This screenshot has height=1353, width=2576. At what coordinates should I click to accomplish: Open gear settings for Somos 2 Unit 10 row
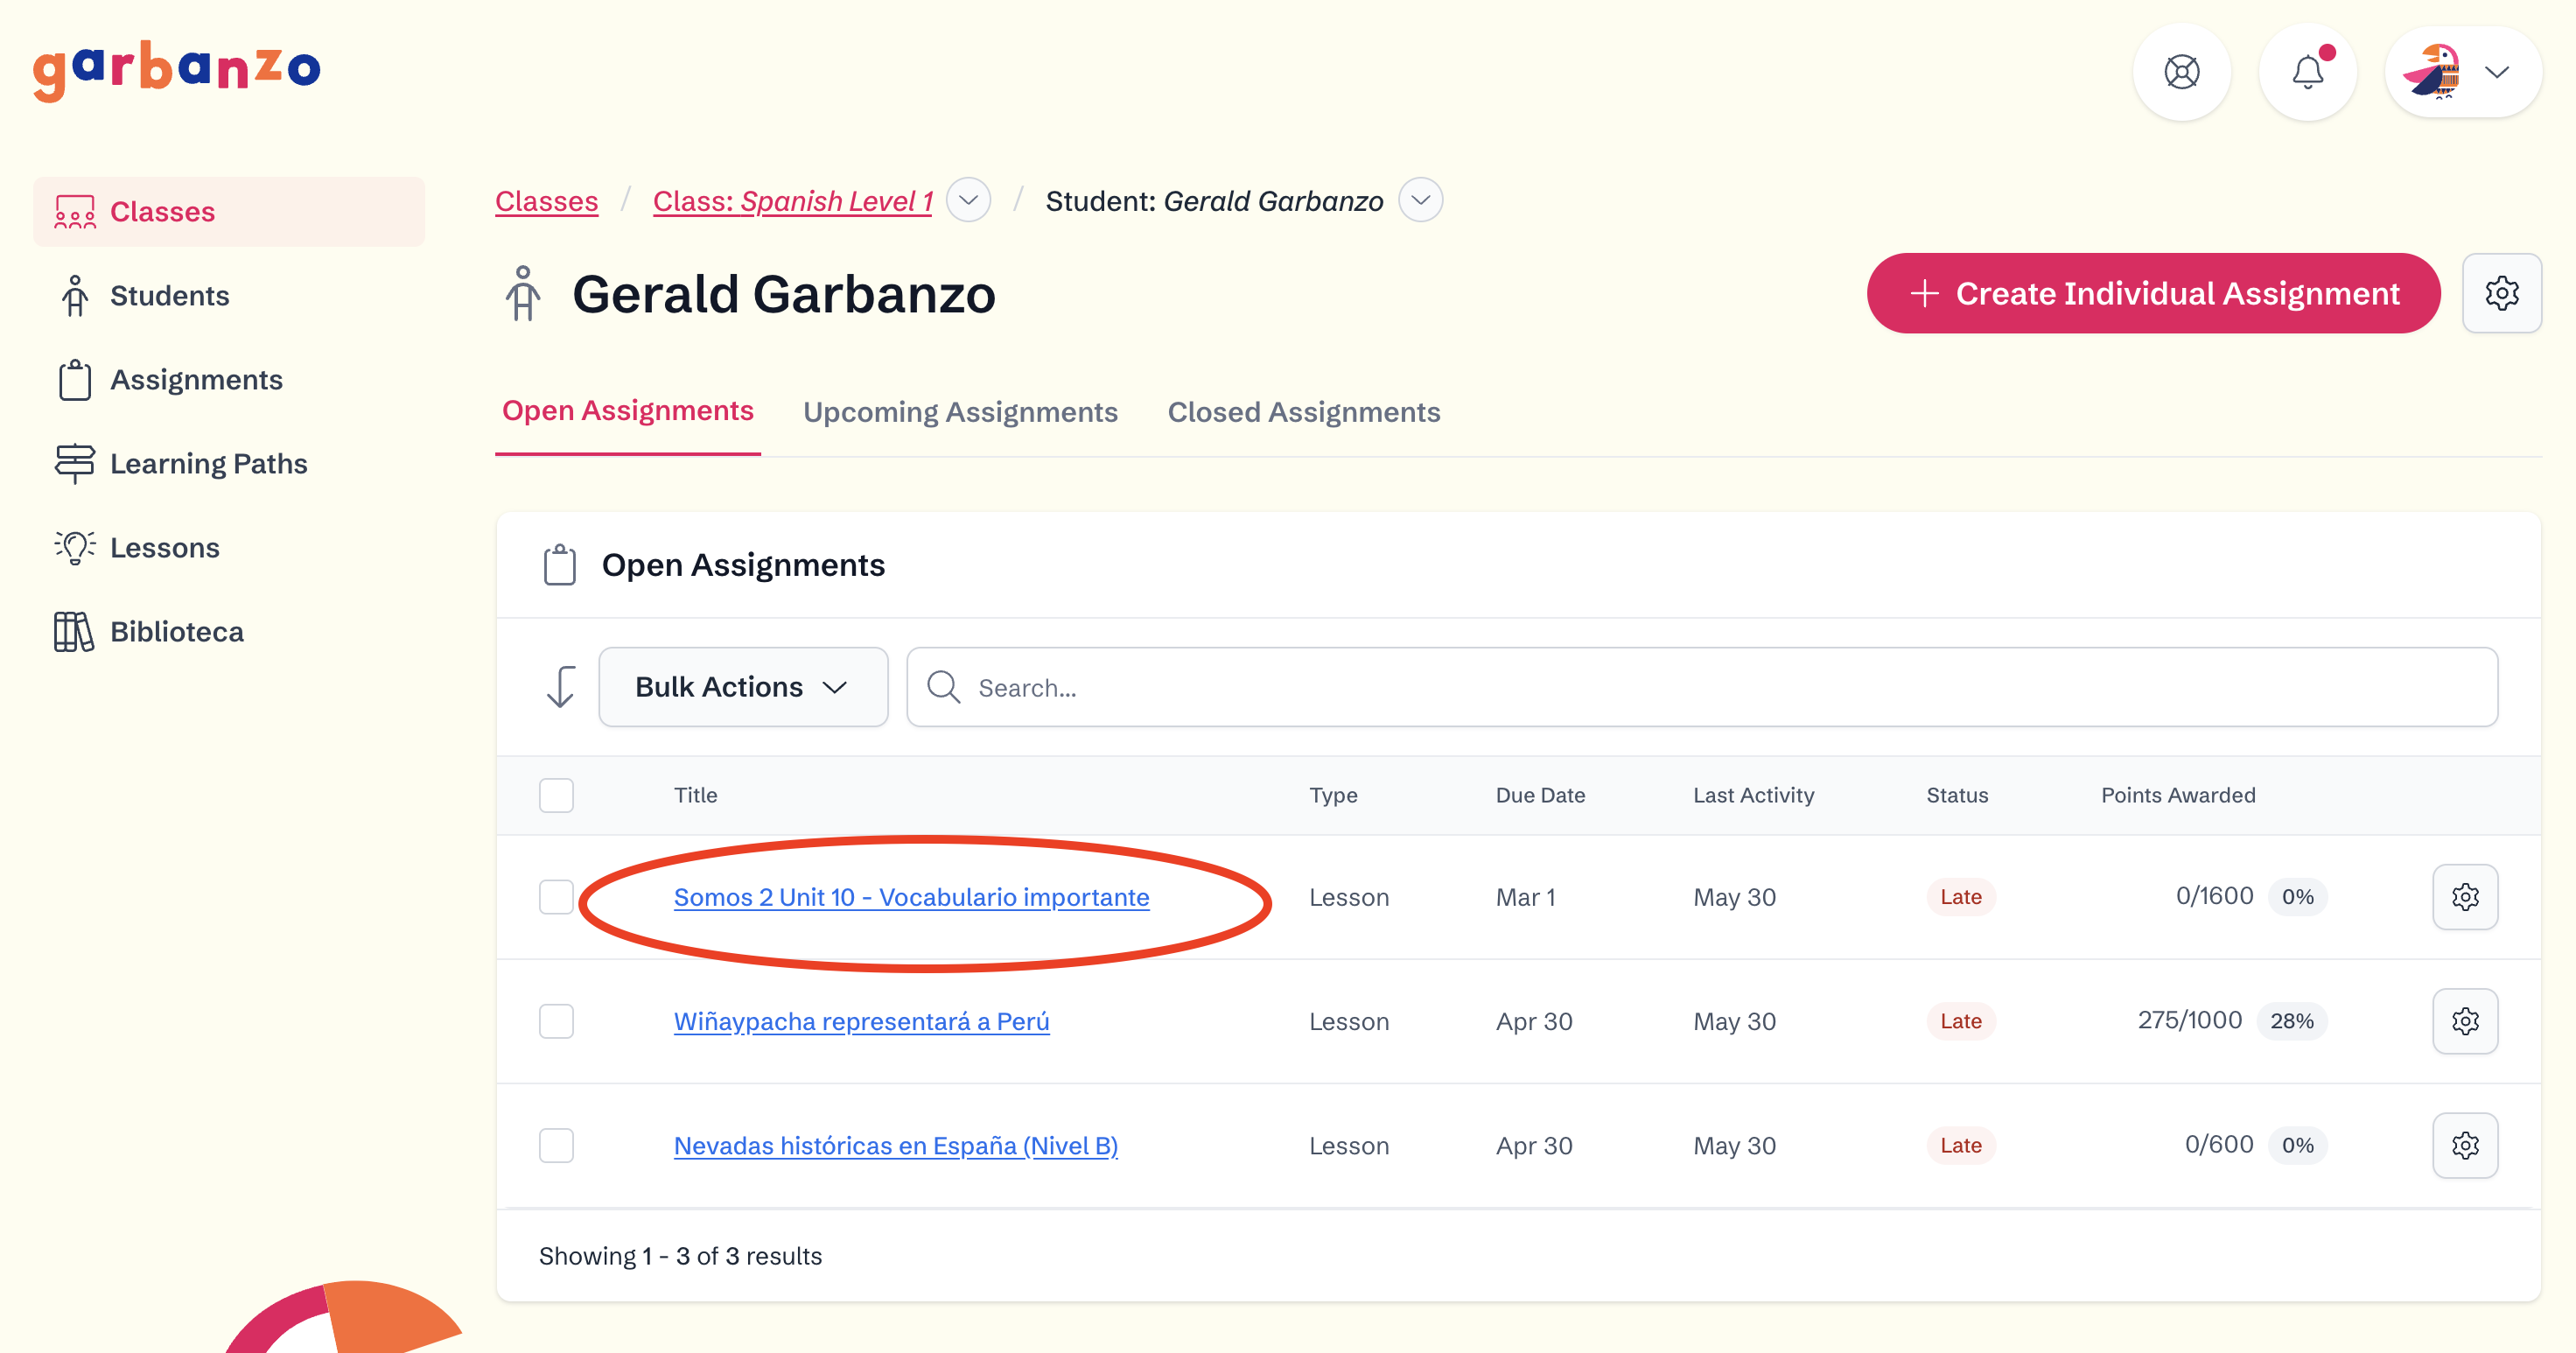coord(2464,897)
